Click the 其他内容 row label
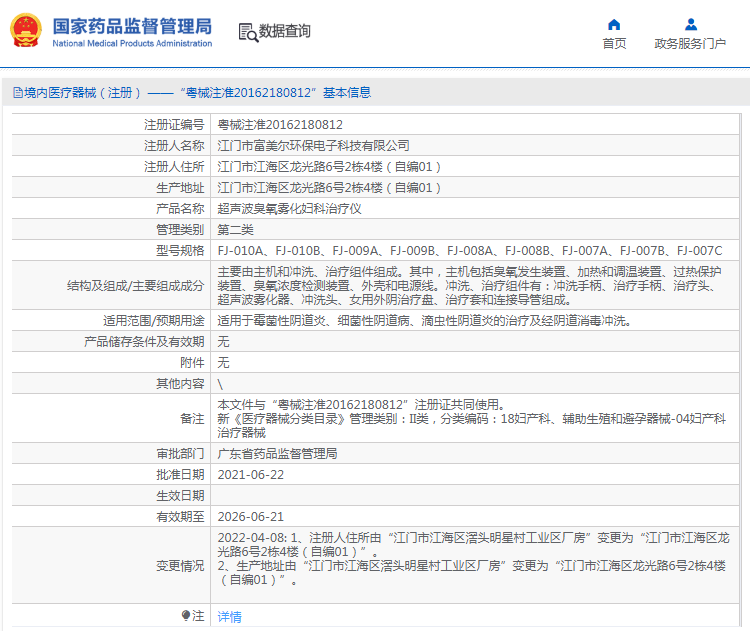The image size is (750, 631). (180, 384)
